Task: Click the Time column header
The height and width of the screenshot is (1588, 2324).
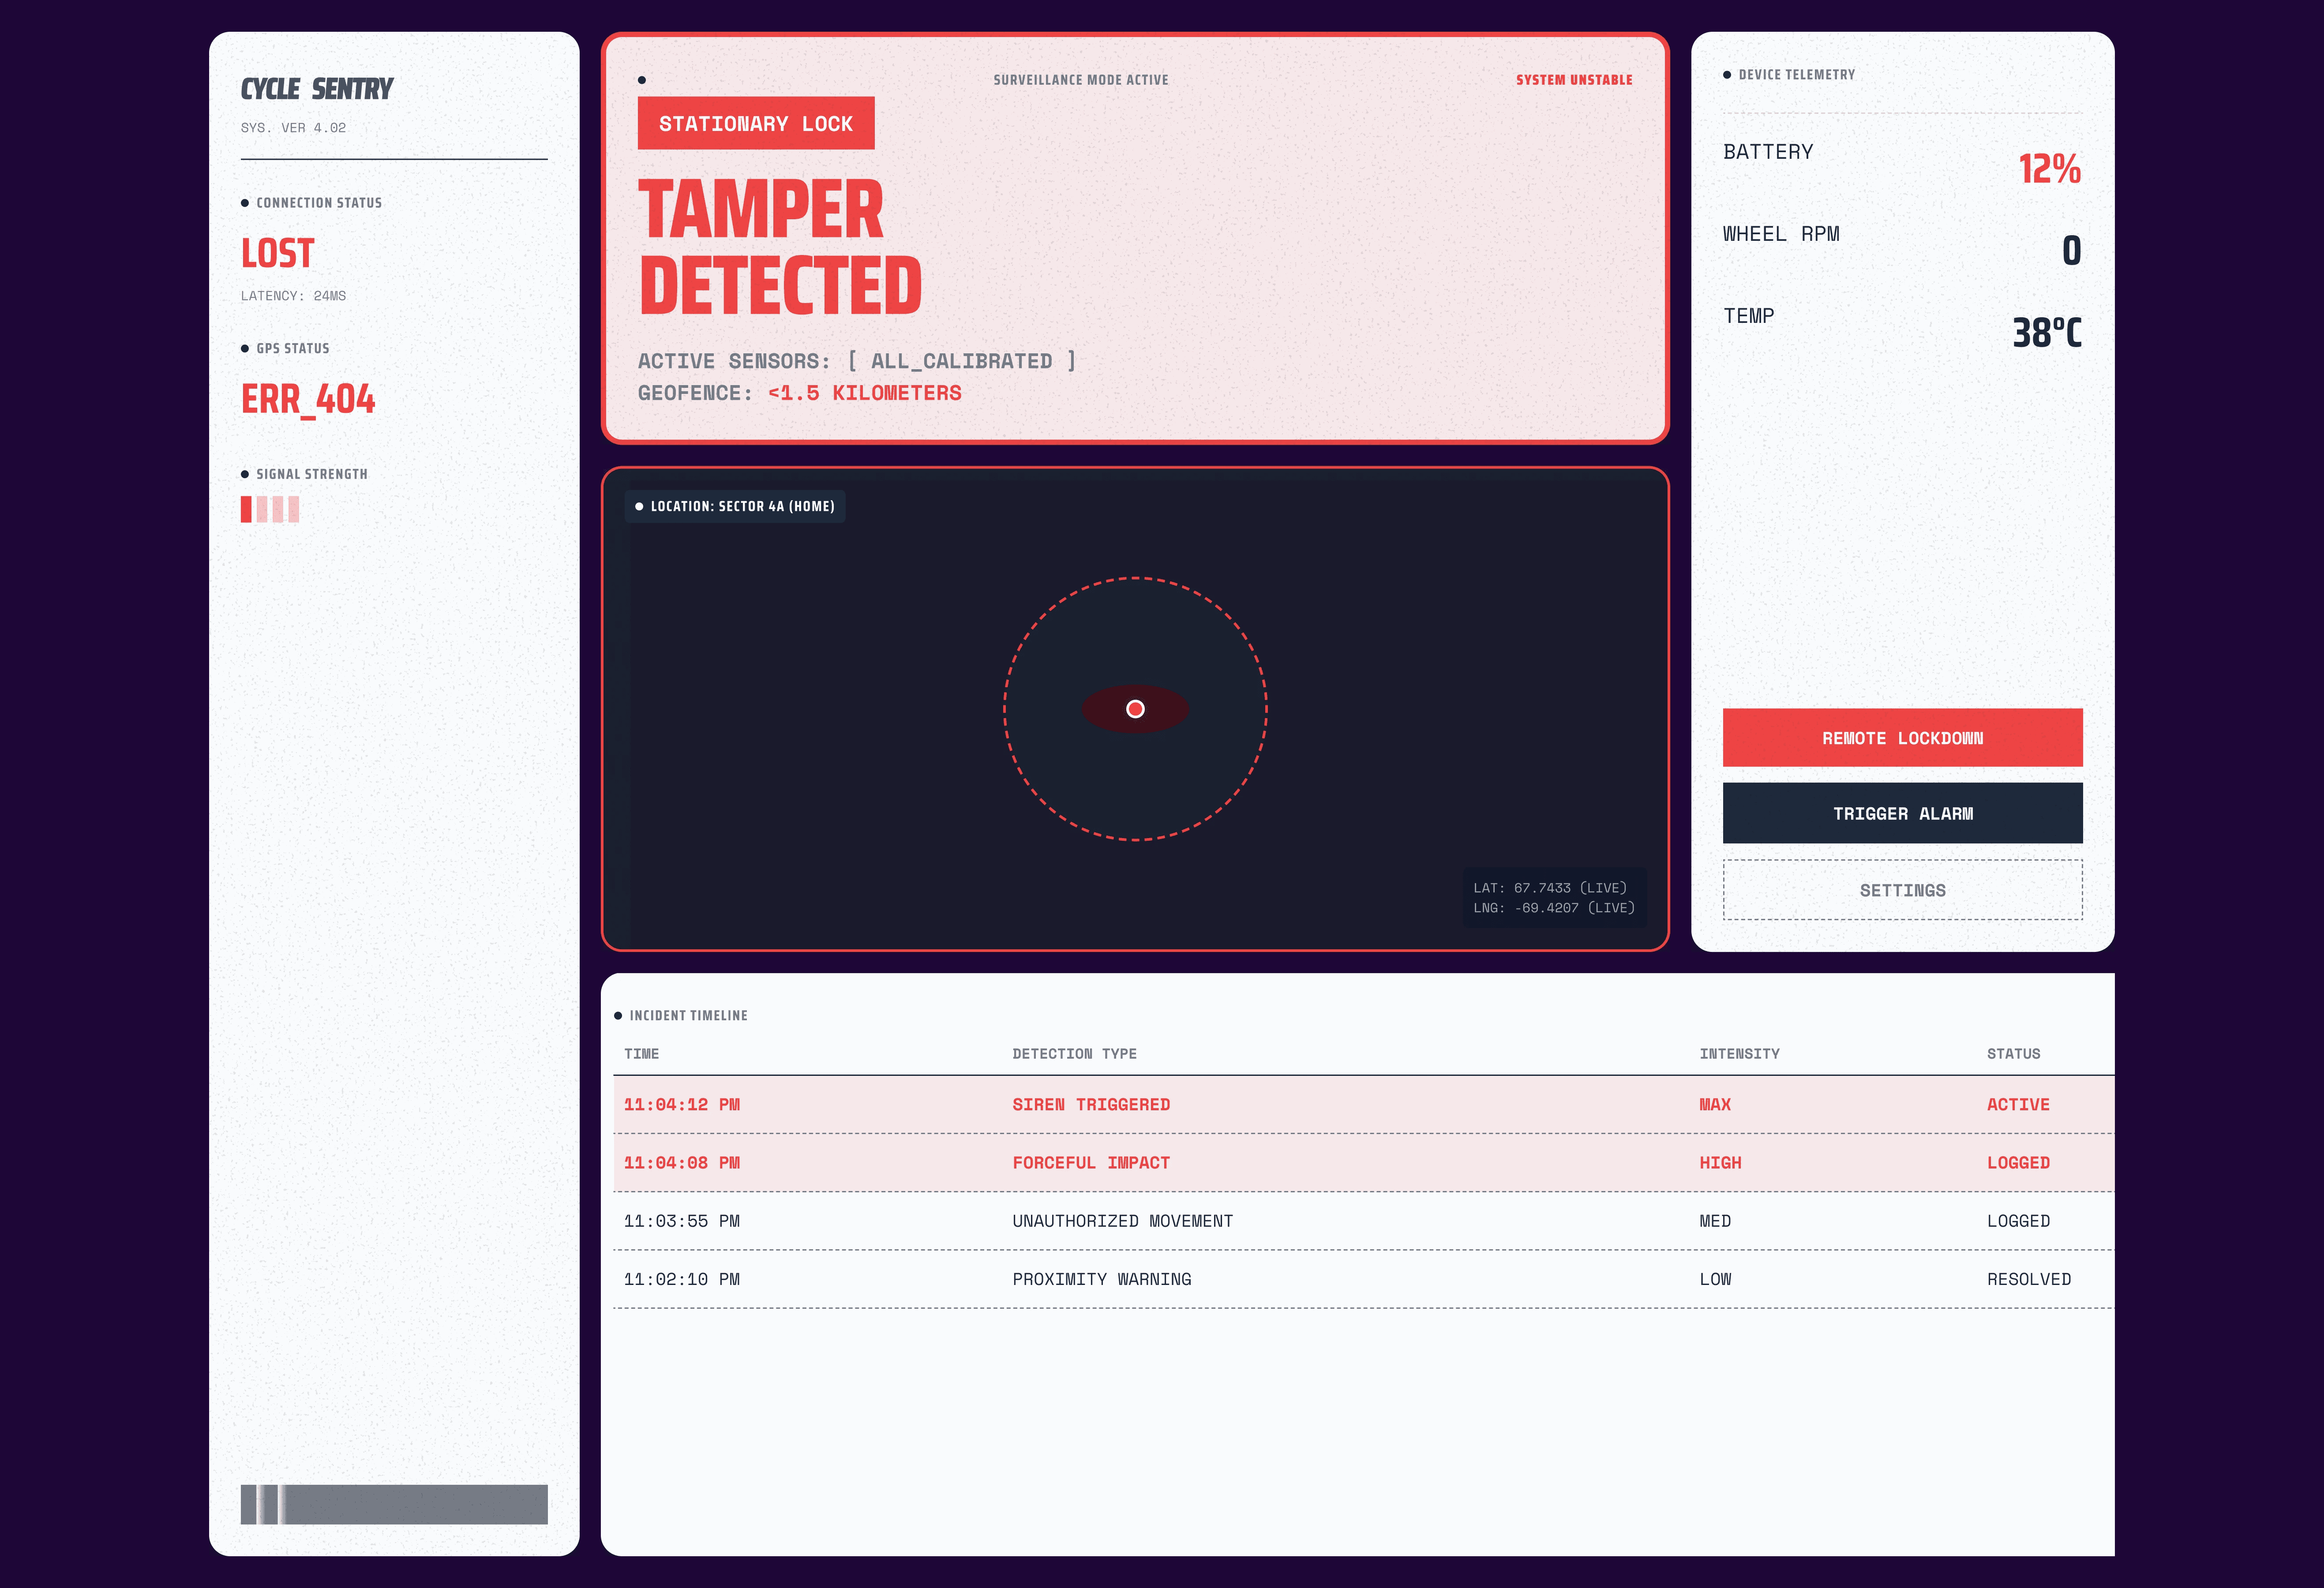Action: point(641,1054)
